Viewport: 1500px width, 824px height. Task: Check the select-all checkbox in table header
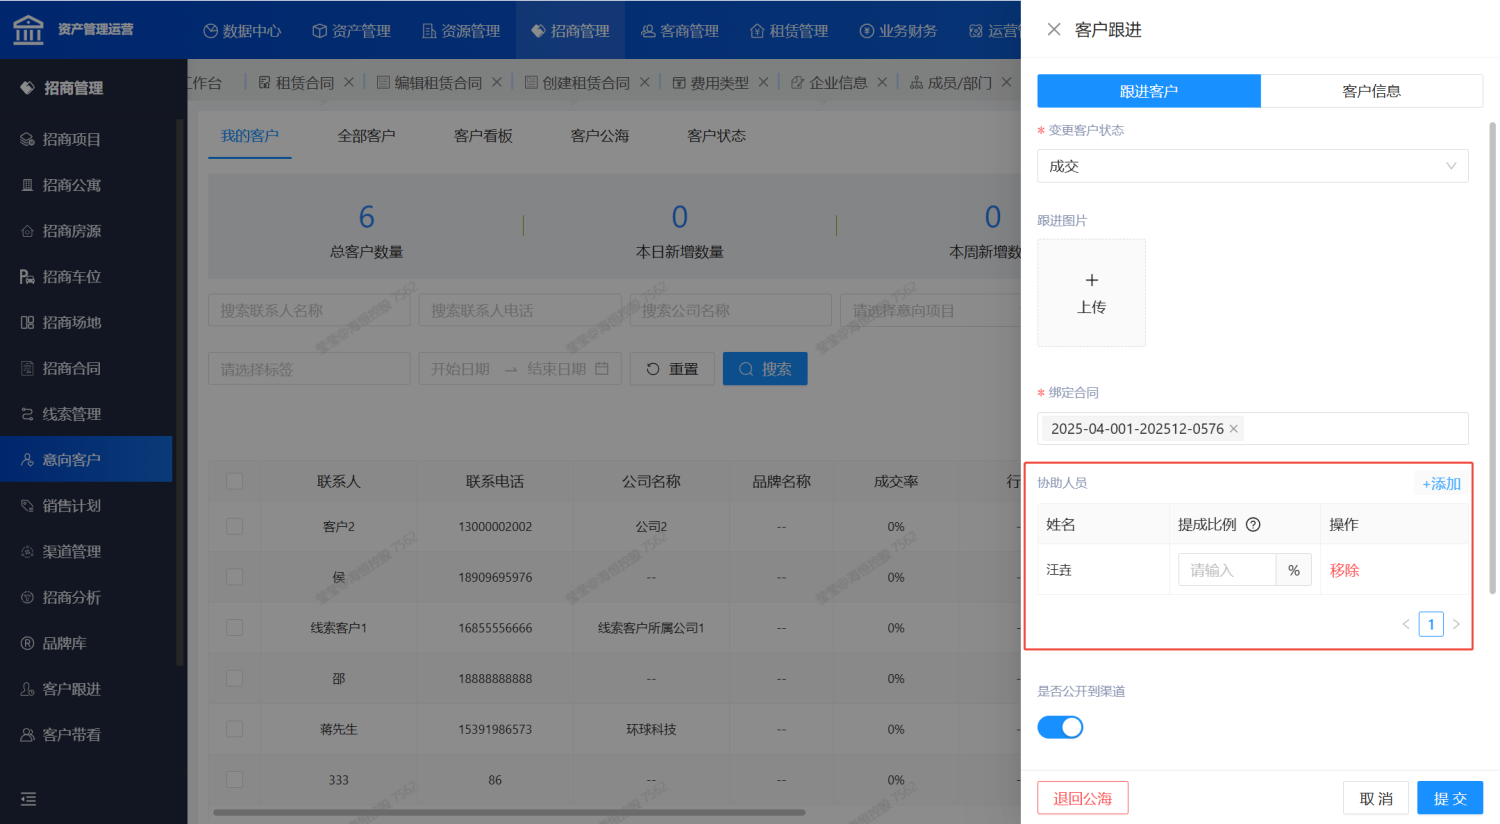(235, 481)
